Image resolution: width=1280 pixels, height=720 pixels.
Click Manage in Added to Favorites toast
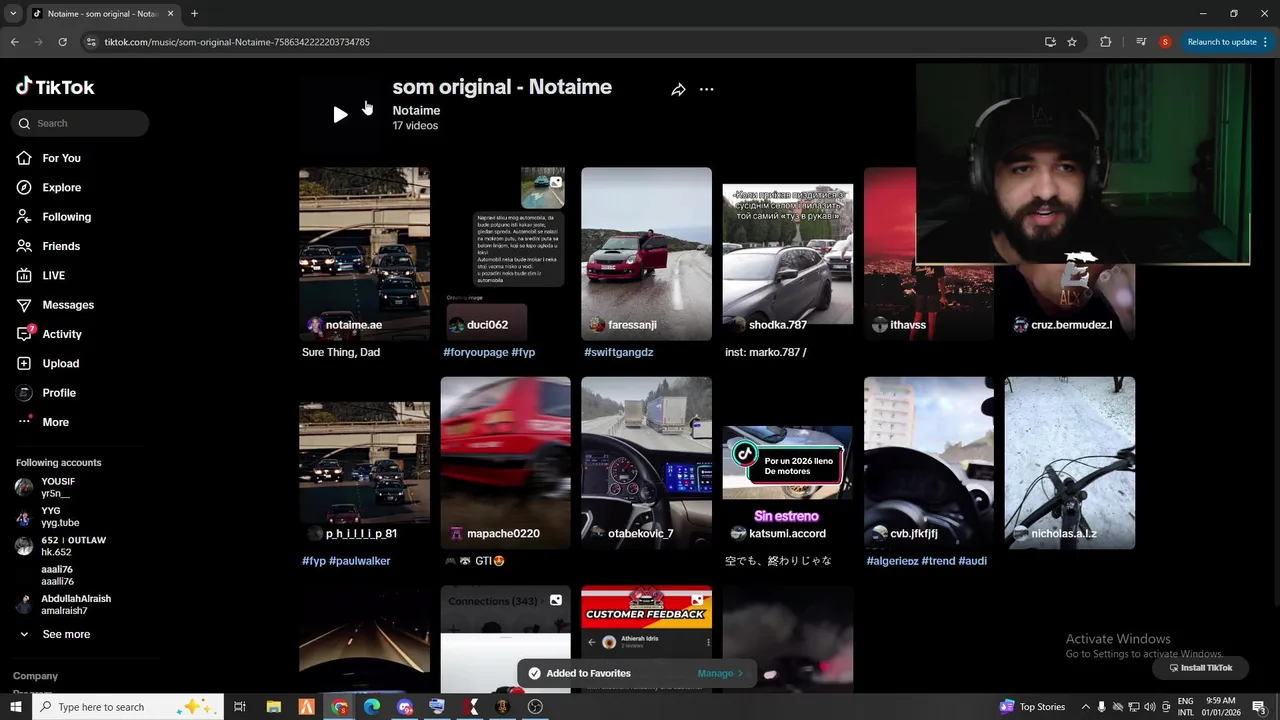pos(720,673)
